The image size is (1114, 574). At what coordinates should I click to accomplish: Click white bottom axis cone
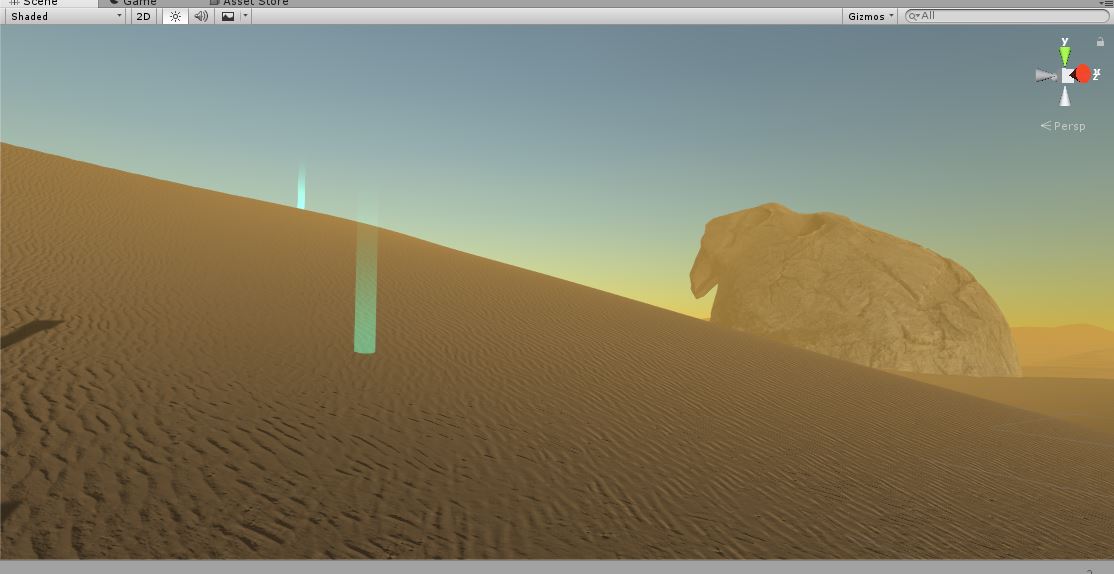pyautogui.click(x=1065, y=96)
